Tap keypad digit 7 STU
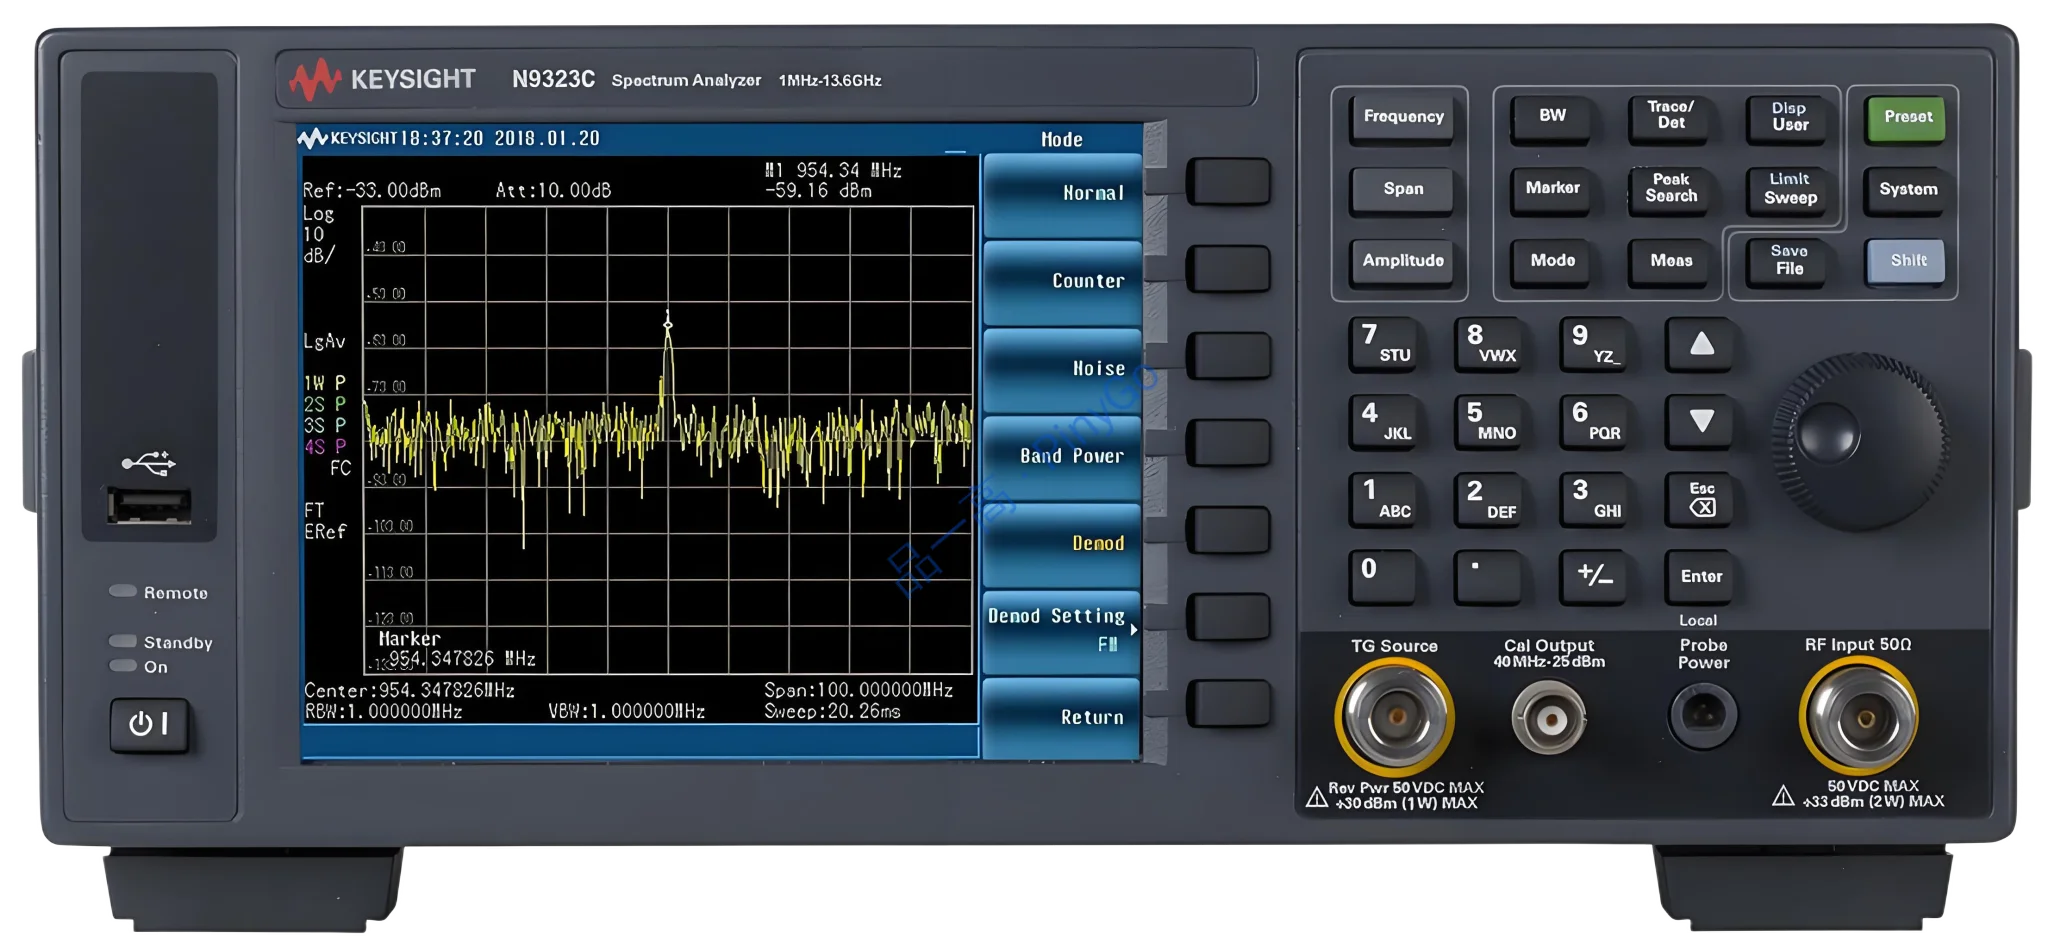The width and height of the screenshot is (2048, 950). [1384, 344]
